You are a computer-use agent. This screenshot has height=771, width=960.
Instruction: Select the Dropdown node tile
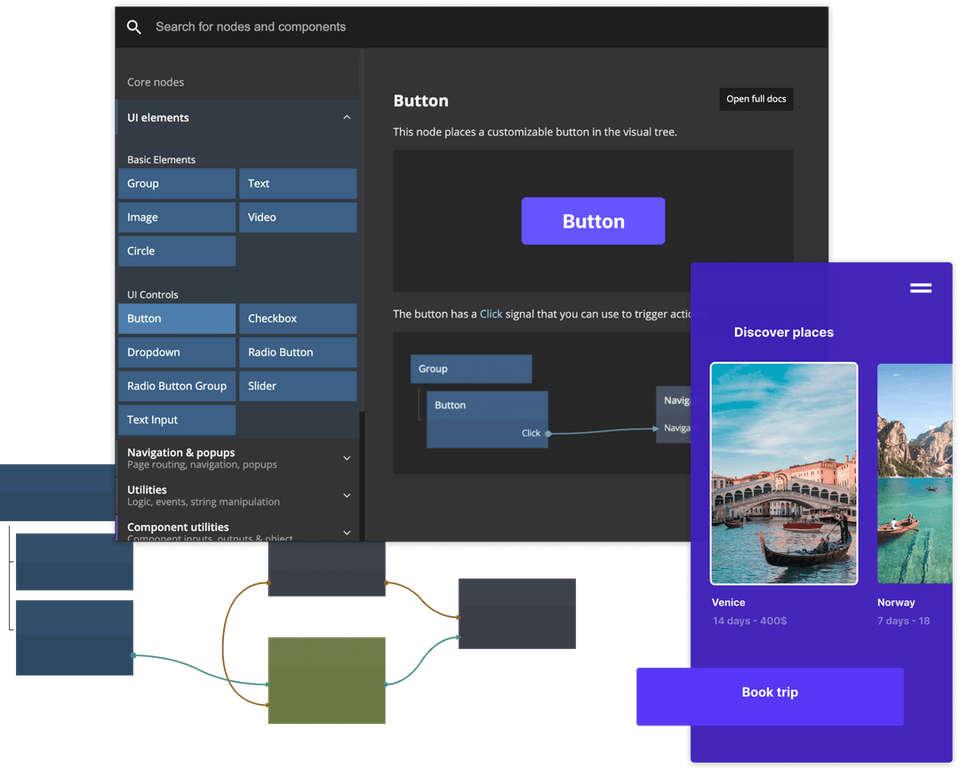[x=176, y=352]
